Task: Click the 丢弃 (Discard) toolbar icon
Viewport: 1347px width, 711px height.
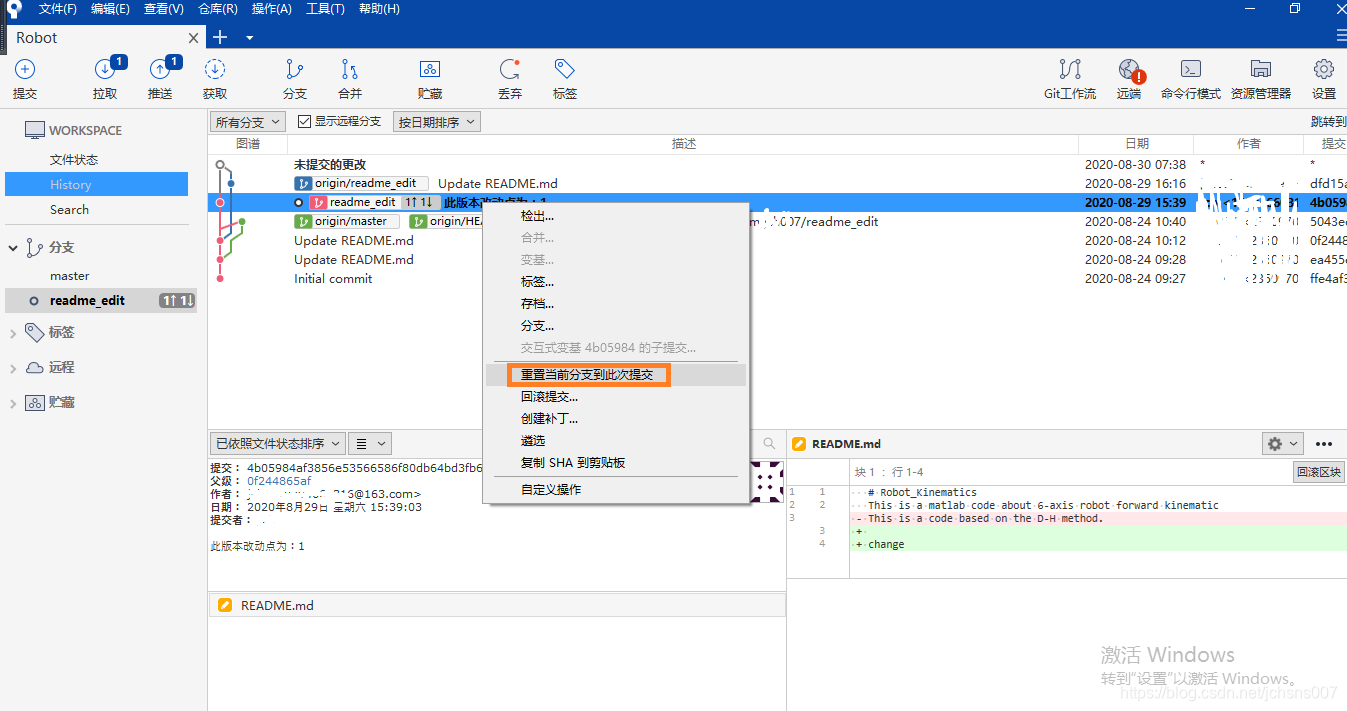Action: (x=510, y=70)
